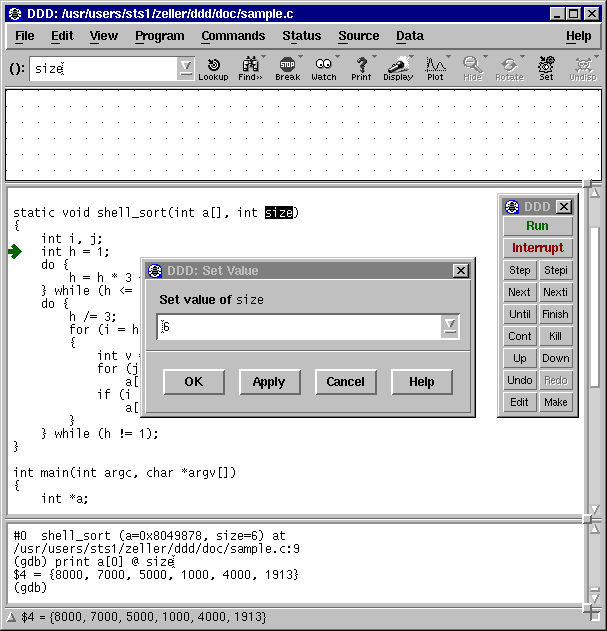The height and width of the screenshot is (631, 607).
Task: Click source window scrollbar up arrow
Action: point(595,193)
